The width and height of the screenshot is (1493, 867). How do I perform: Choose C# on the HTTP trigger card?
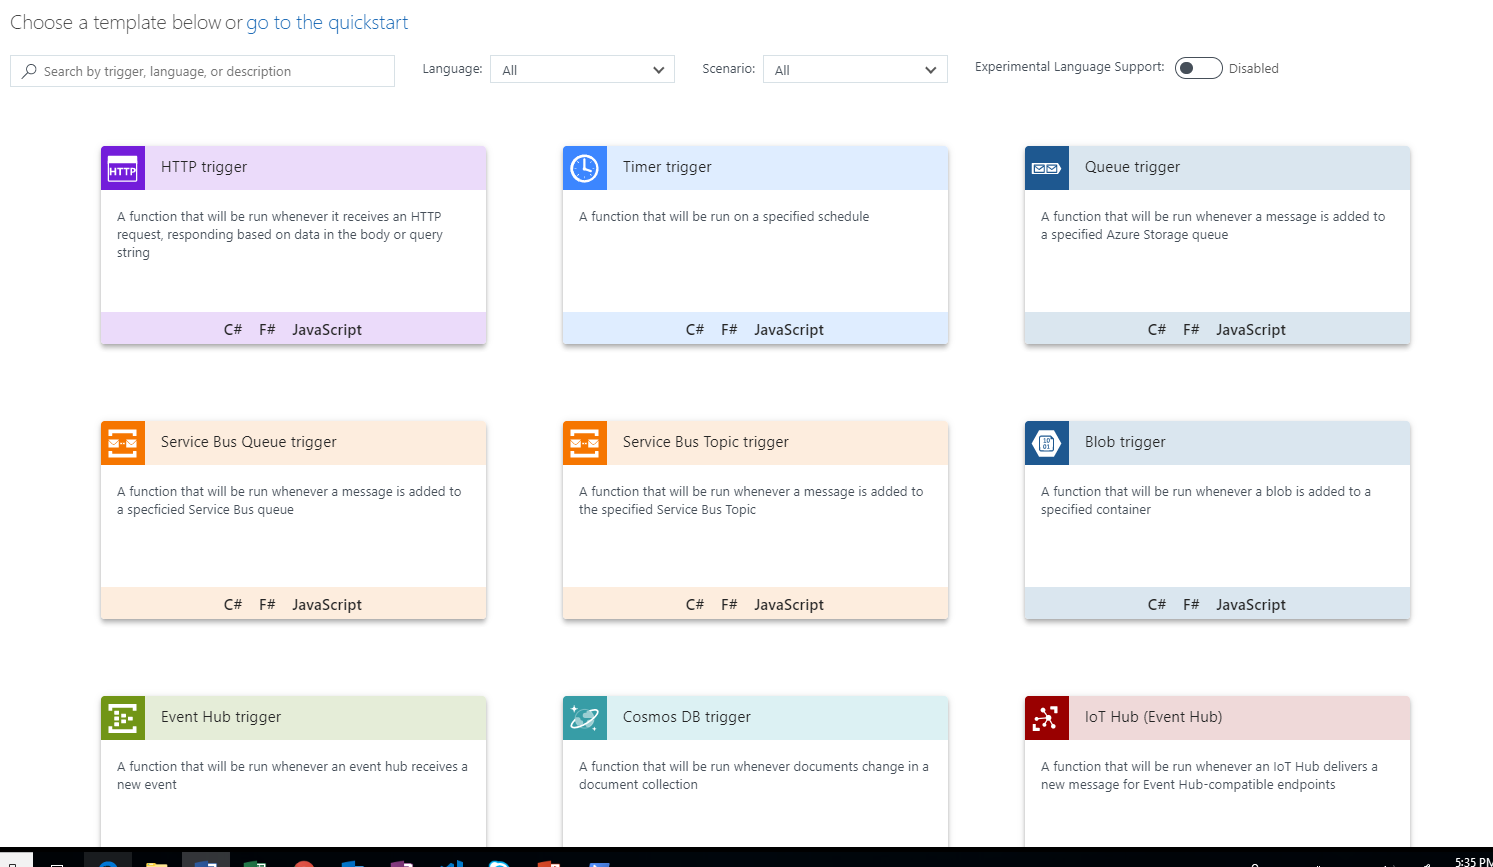[233, 329]
